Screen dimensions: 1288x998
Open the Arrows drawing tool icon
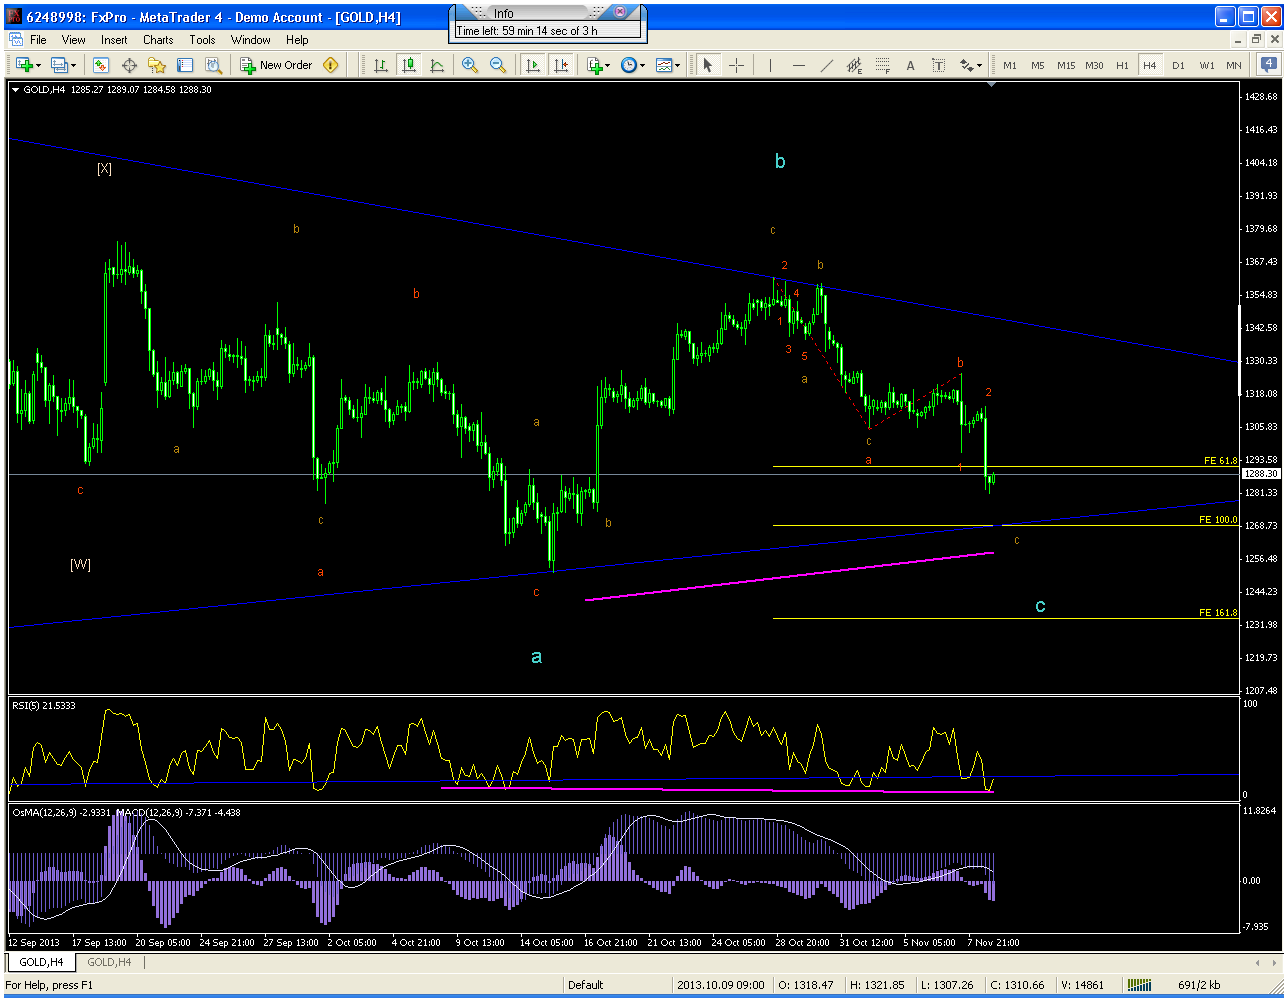point(966,65)
